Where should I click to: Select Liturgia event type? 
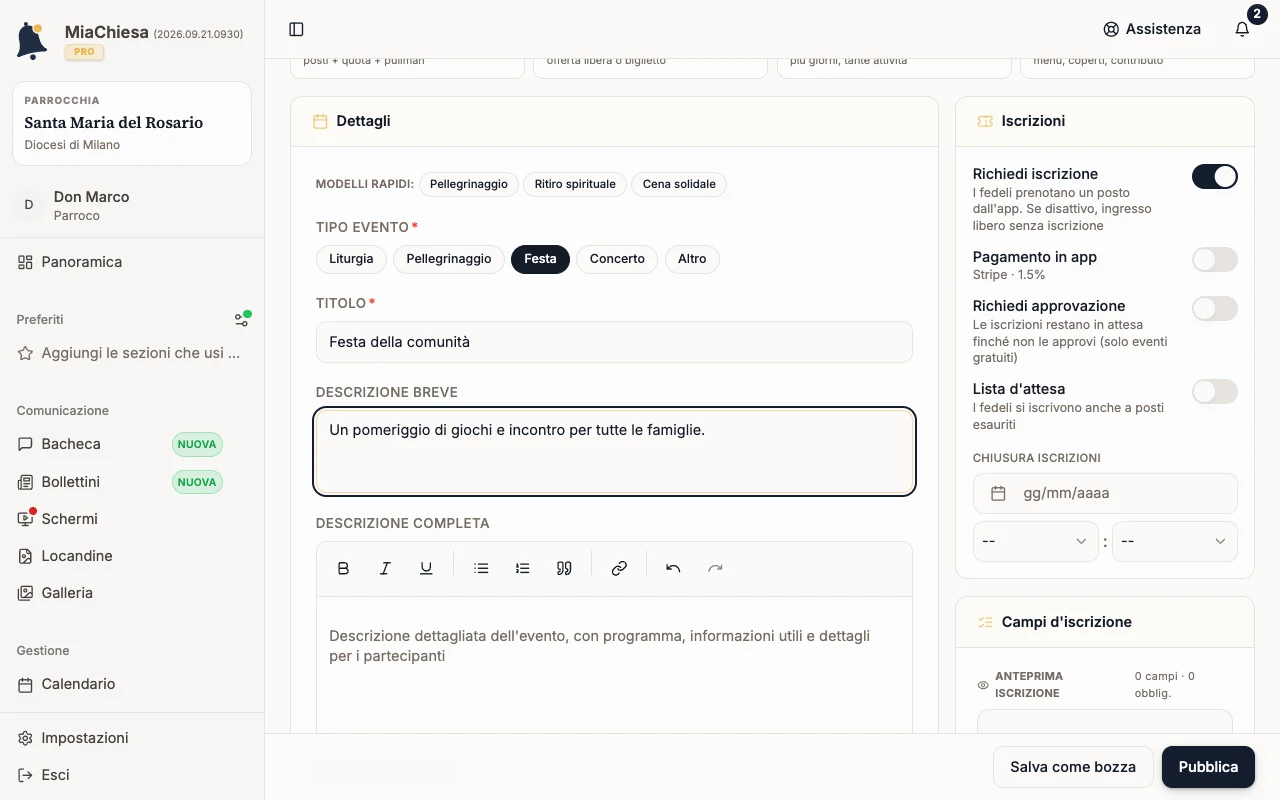(351, 259)
